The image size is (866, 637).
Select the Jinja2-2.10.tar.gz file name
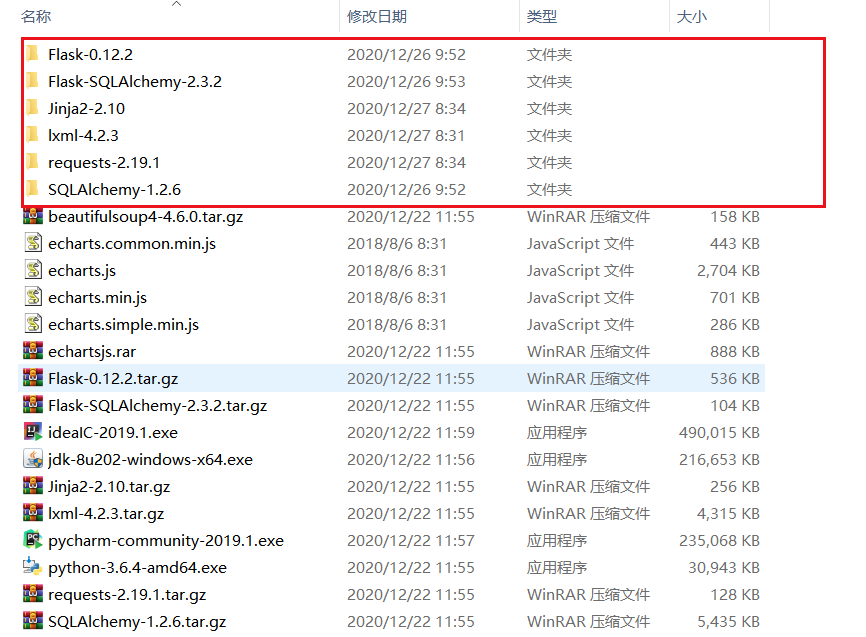109,487
